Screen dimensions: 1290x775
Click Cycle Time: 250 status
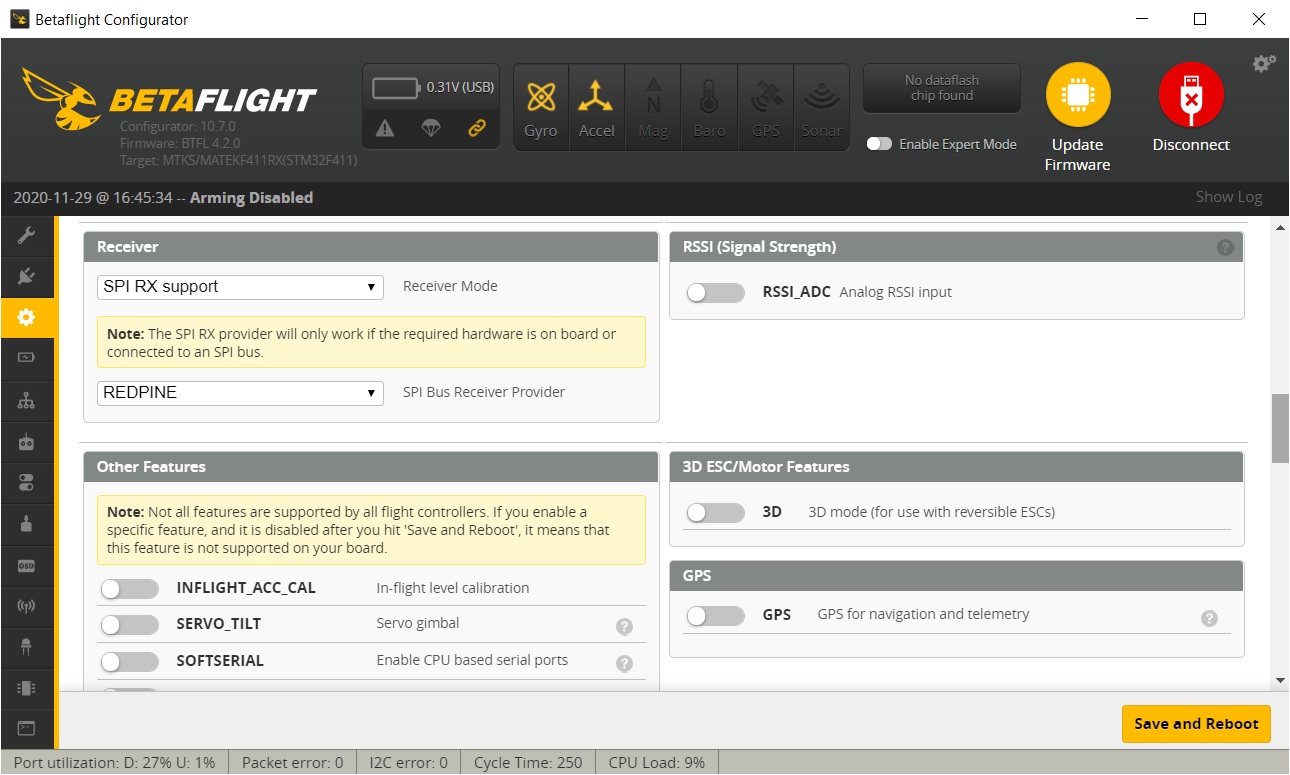528,763
